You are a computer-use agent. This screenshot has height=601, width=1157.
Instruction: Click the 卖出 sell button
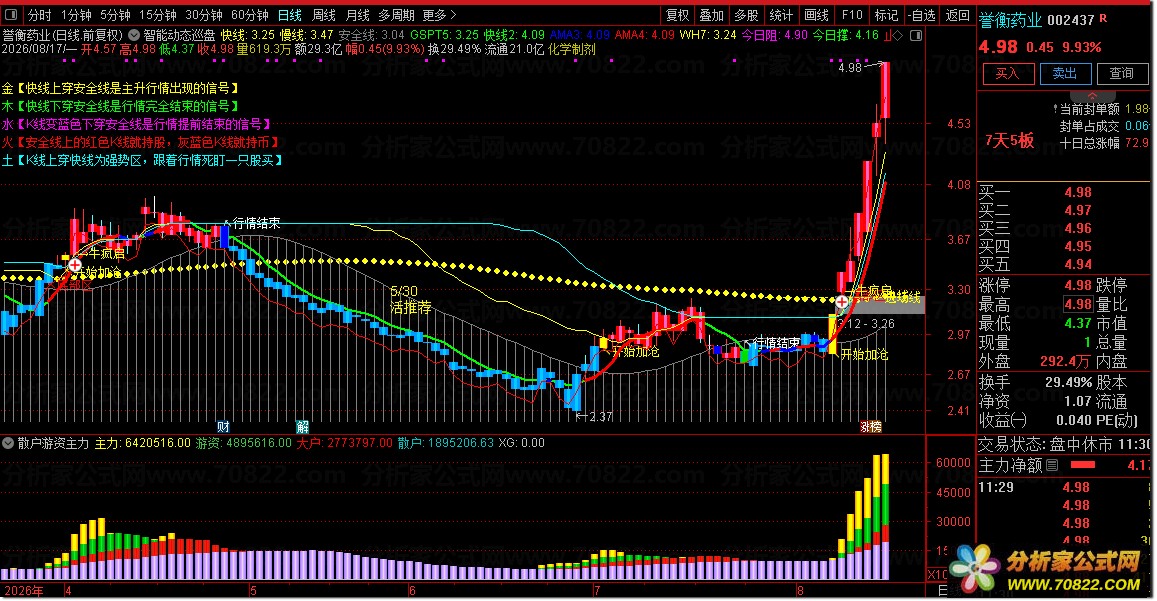click(1065, 73)
